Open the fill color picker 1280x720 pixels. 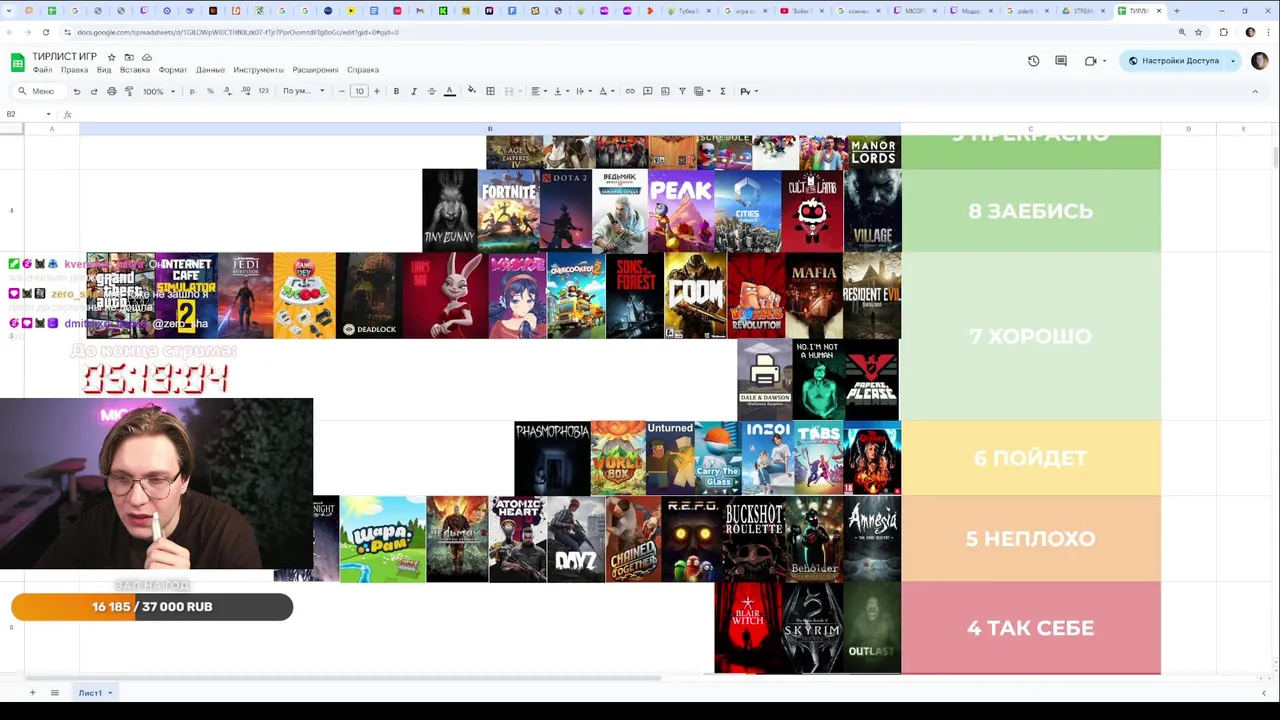coord(472,91)
